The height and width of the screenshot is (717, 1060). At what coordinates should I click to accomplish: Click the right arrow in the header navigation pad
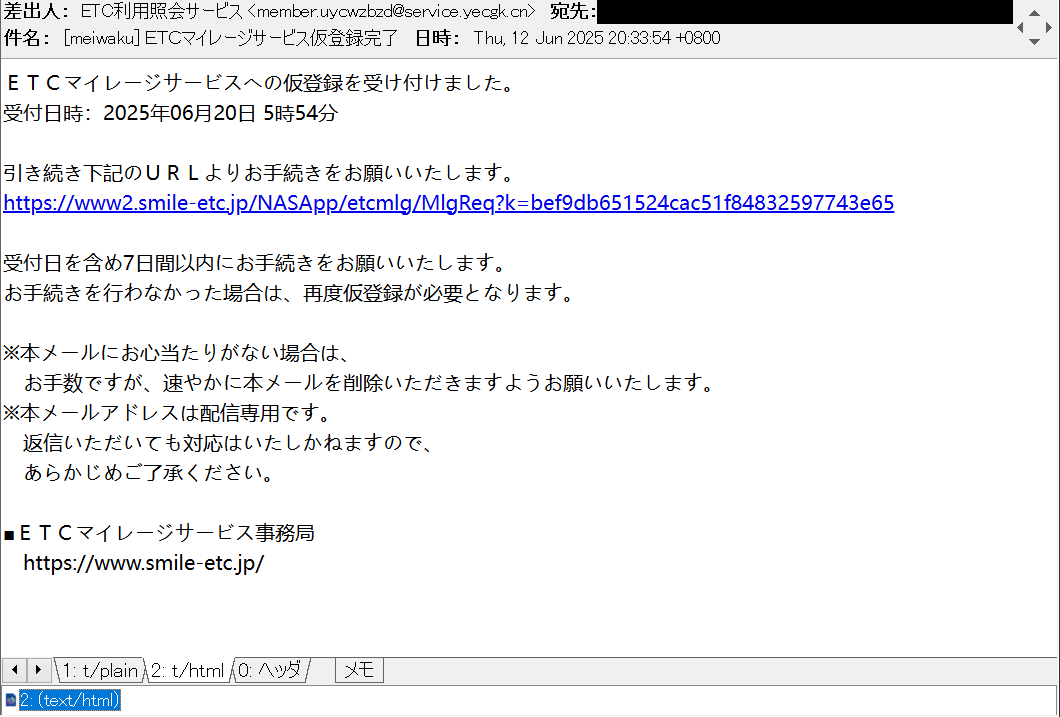(1049, 27)
